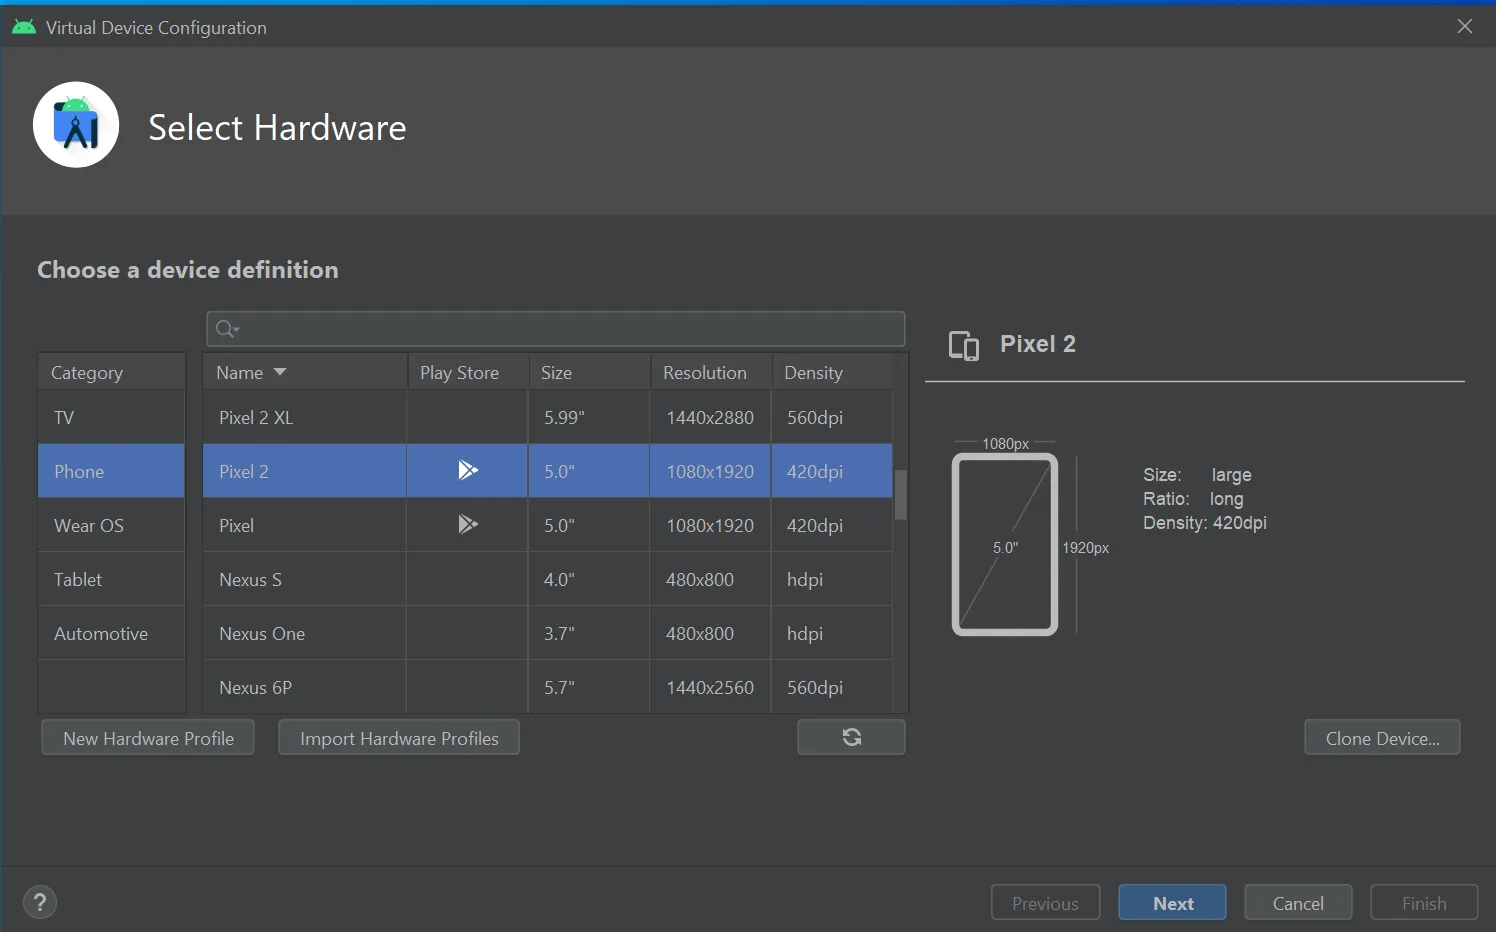
Task: Select the TV category
Action: pos(112,417)
